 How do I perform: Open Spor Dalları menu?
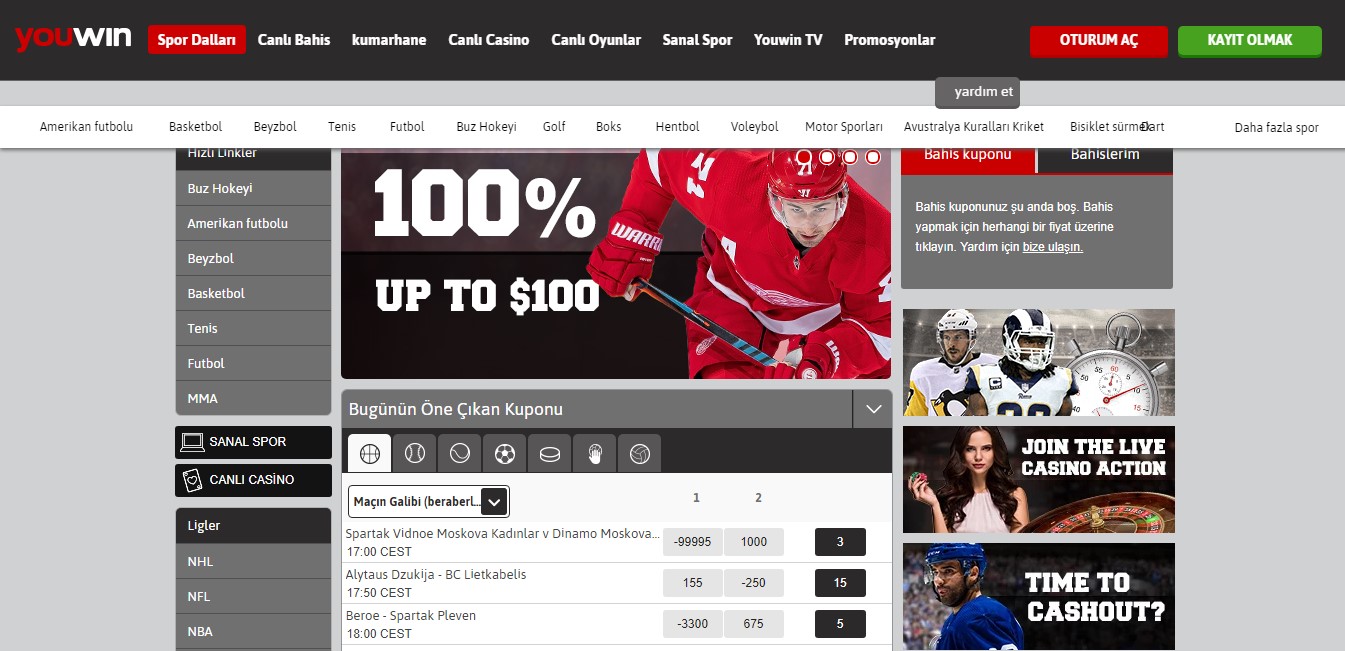click(197, 40)
